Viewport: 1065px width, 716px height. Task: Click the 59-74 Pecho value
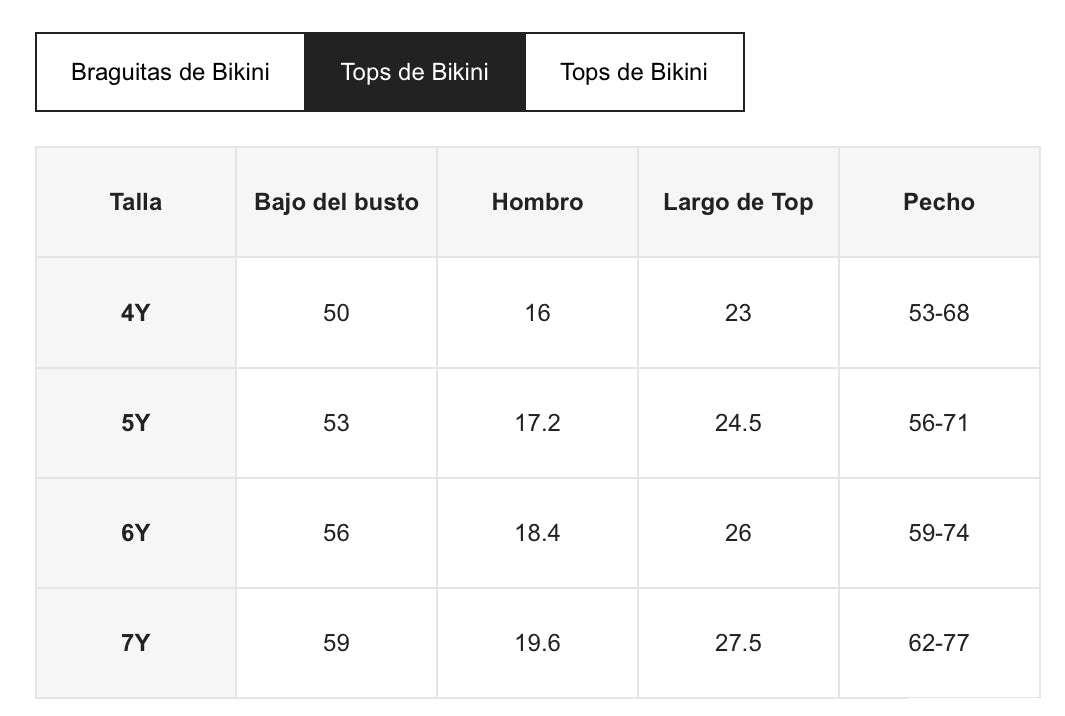click(x=939, y=533)
